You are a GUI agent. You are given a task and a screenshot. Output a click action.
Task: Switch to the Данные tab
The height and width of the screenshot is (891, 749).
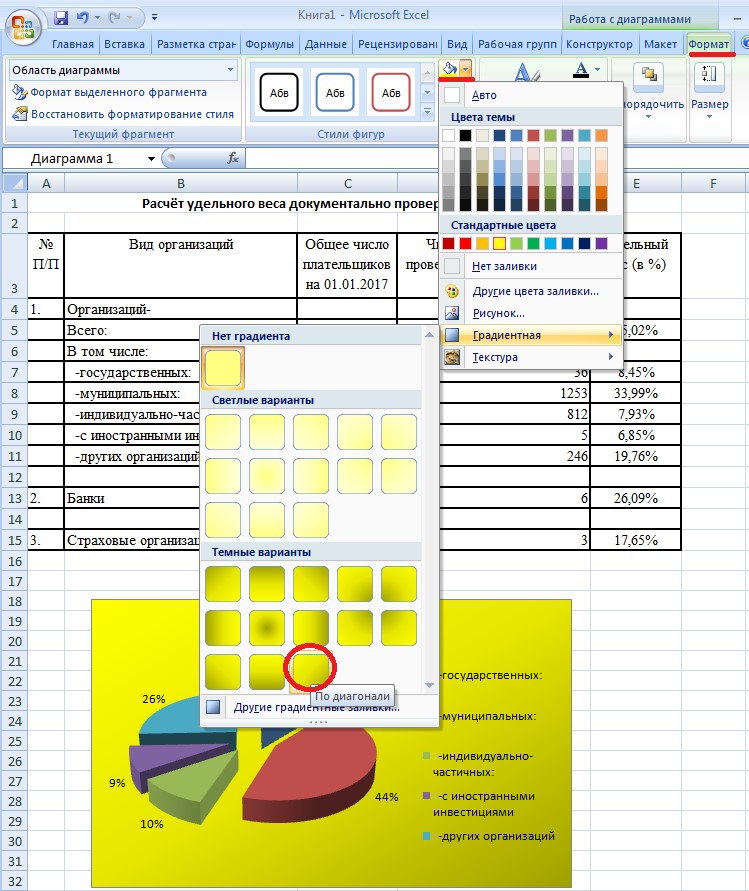(326, 44)
